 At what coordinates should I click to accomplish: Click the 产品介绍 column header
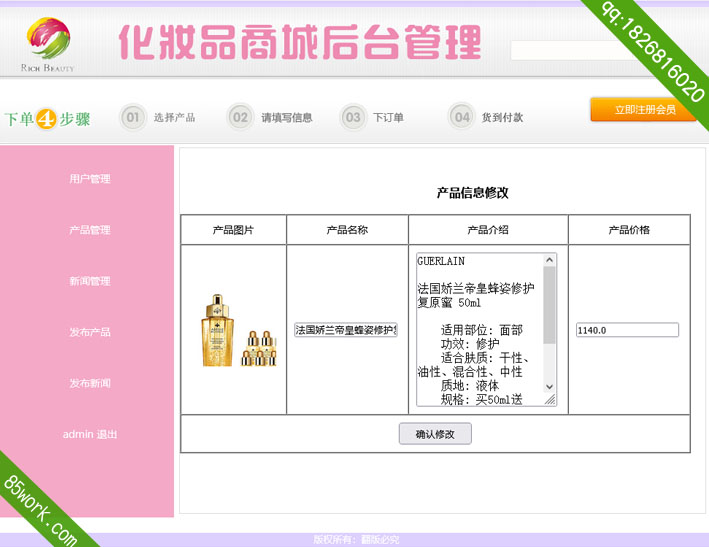[x=488, y=230]
